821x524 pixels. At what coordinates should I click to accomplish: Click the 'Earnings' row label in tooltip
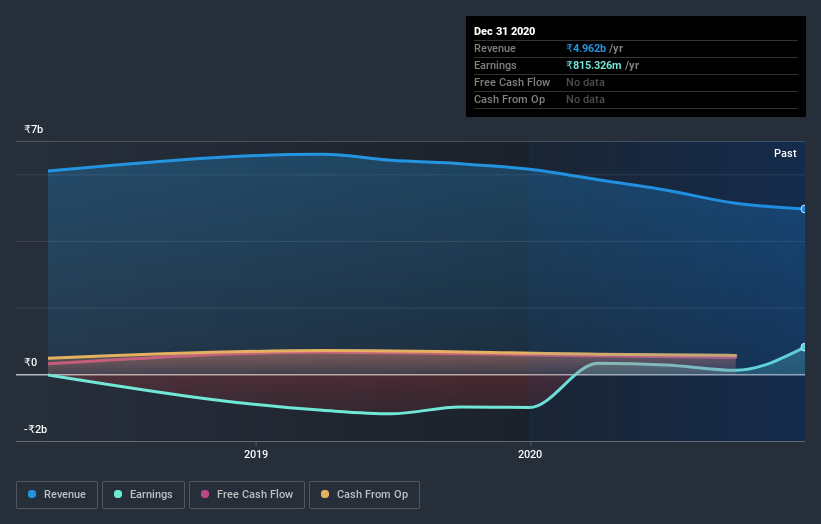(x=495, y=65)
